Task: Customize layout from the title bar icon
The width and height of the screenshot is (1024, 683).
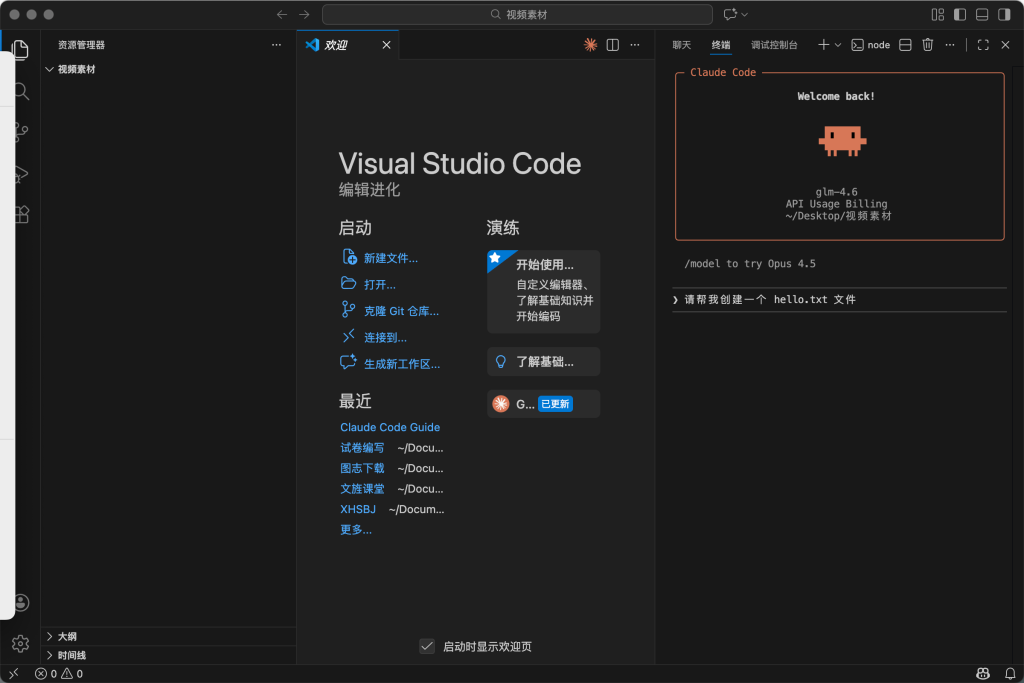Action: [x=937, y=15]
